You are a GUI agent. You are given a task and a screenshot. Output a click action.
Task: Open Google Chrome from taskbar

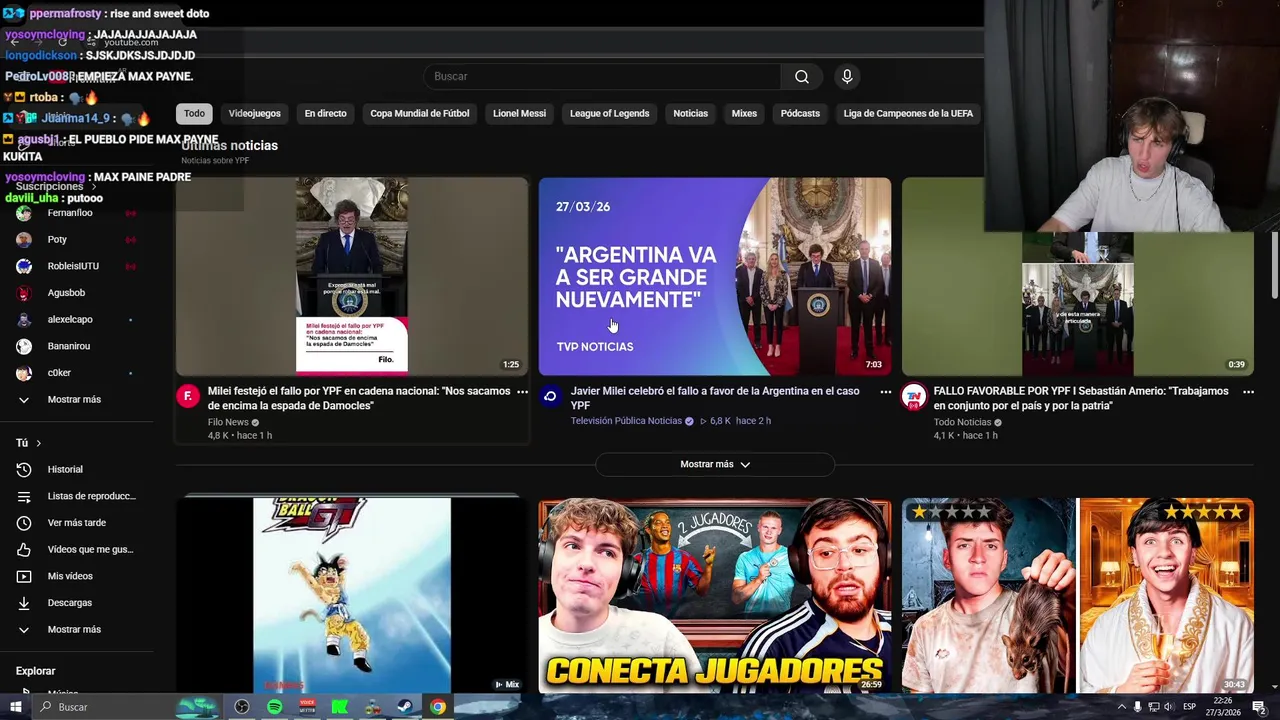438,707
